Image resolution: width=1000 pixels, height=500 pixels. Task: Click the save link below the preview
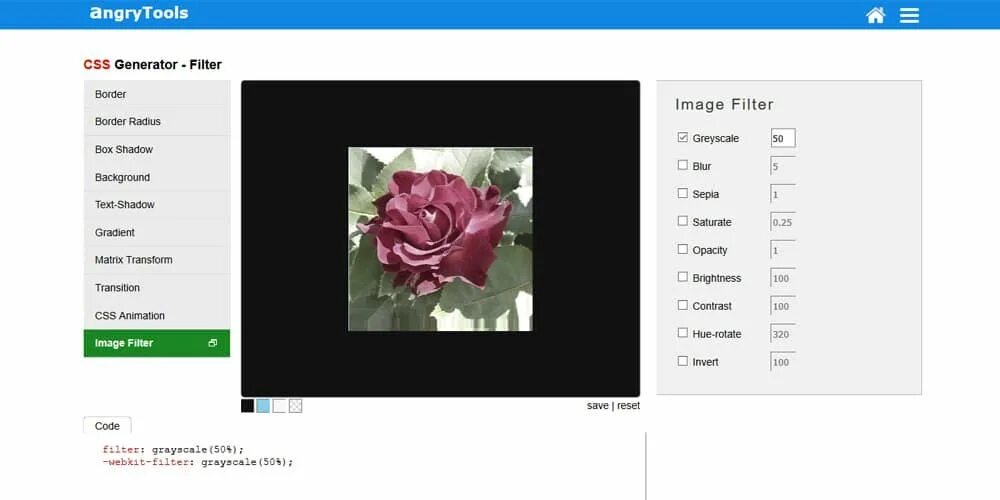598,406
